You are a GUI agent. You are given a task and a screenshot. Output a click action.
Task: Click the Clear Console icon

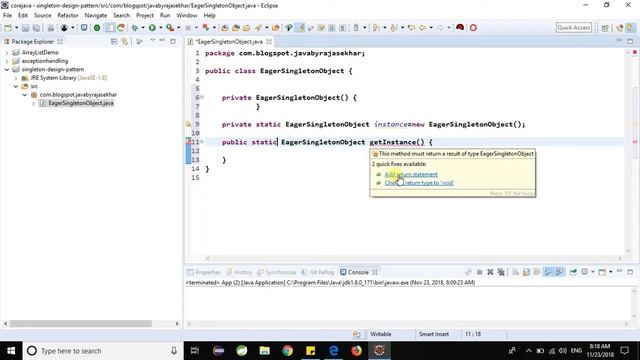click(x=516, y=272)
